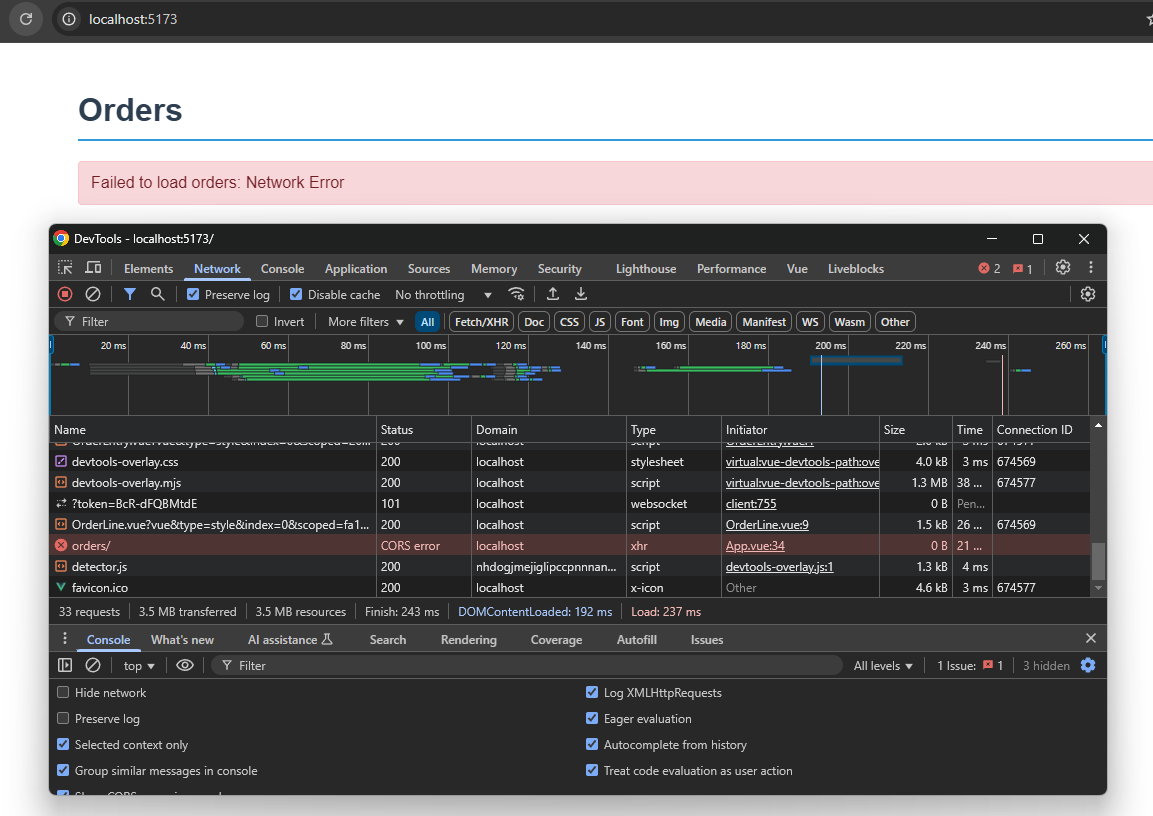
Task: Open the All levels dropdown
Action: pos(883,666)
